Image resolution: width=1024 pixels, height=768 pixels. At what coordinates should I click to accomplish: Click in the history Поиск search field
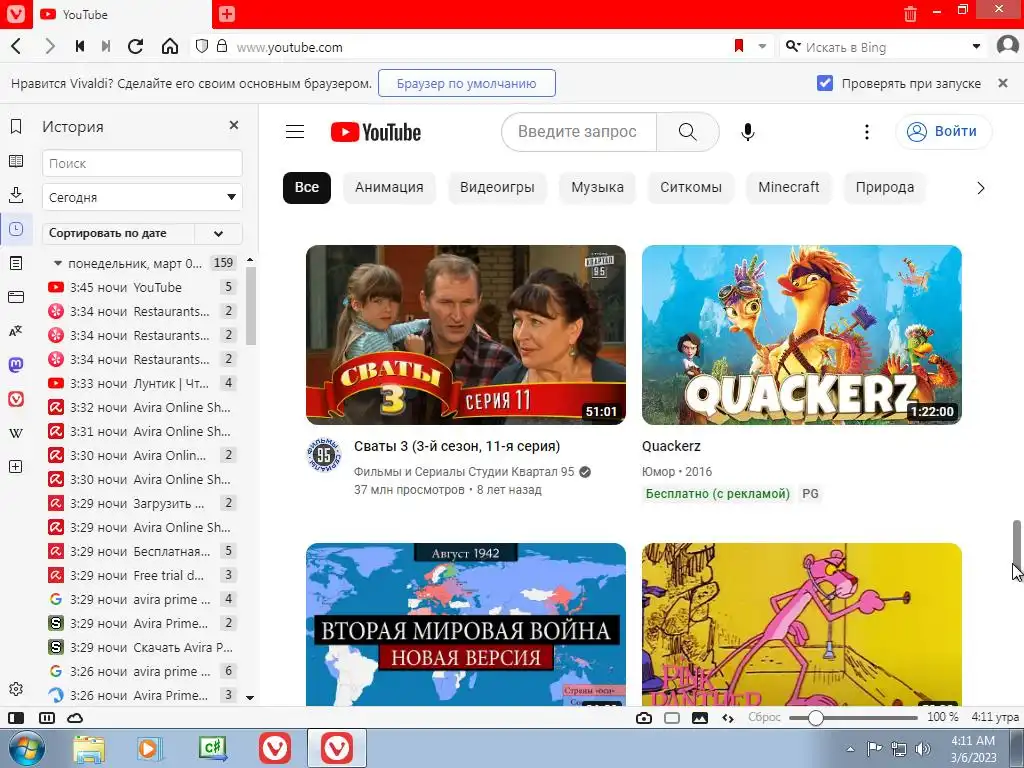(142, 163)
